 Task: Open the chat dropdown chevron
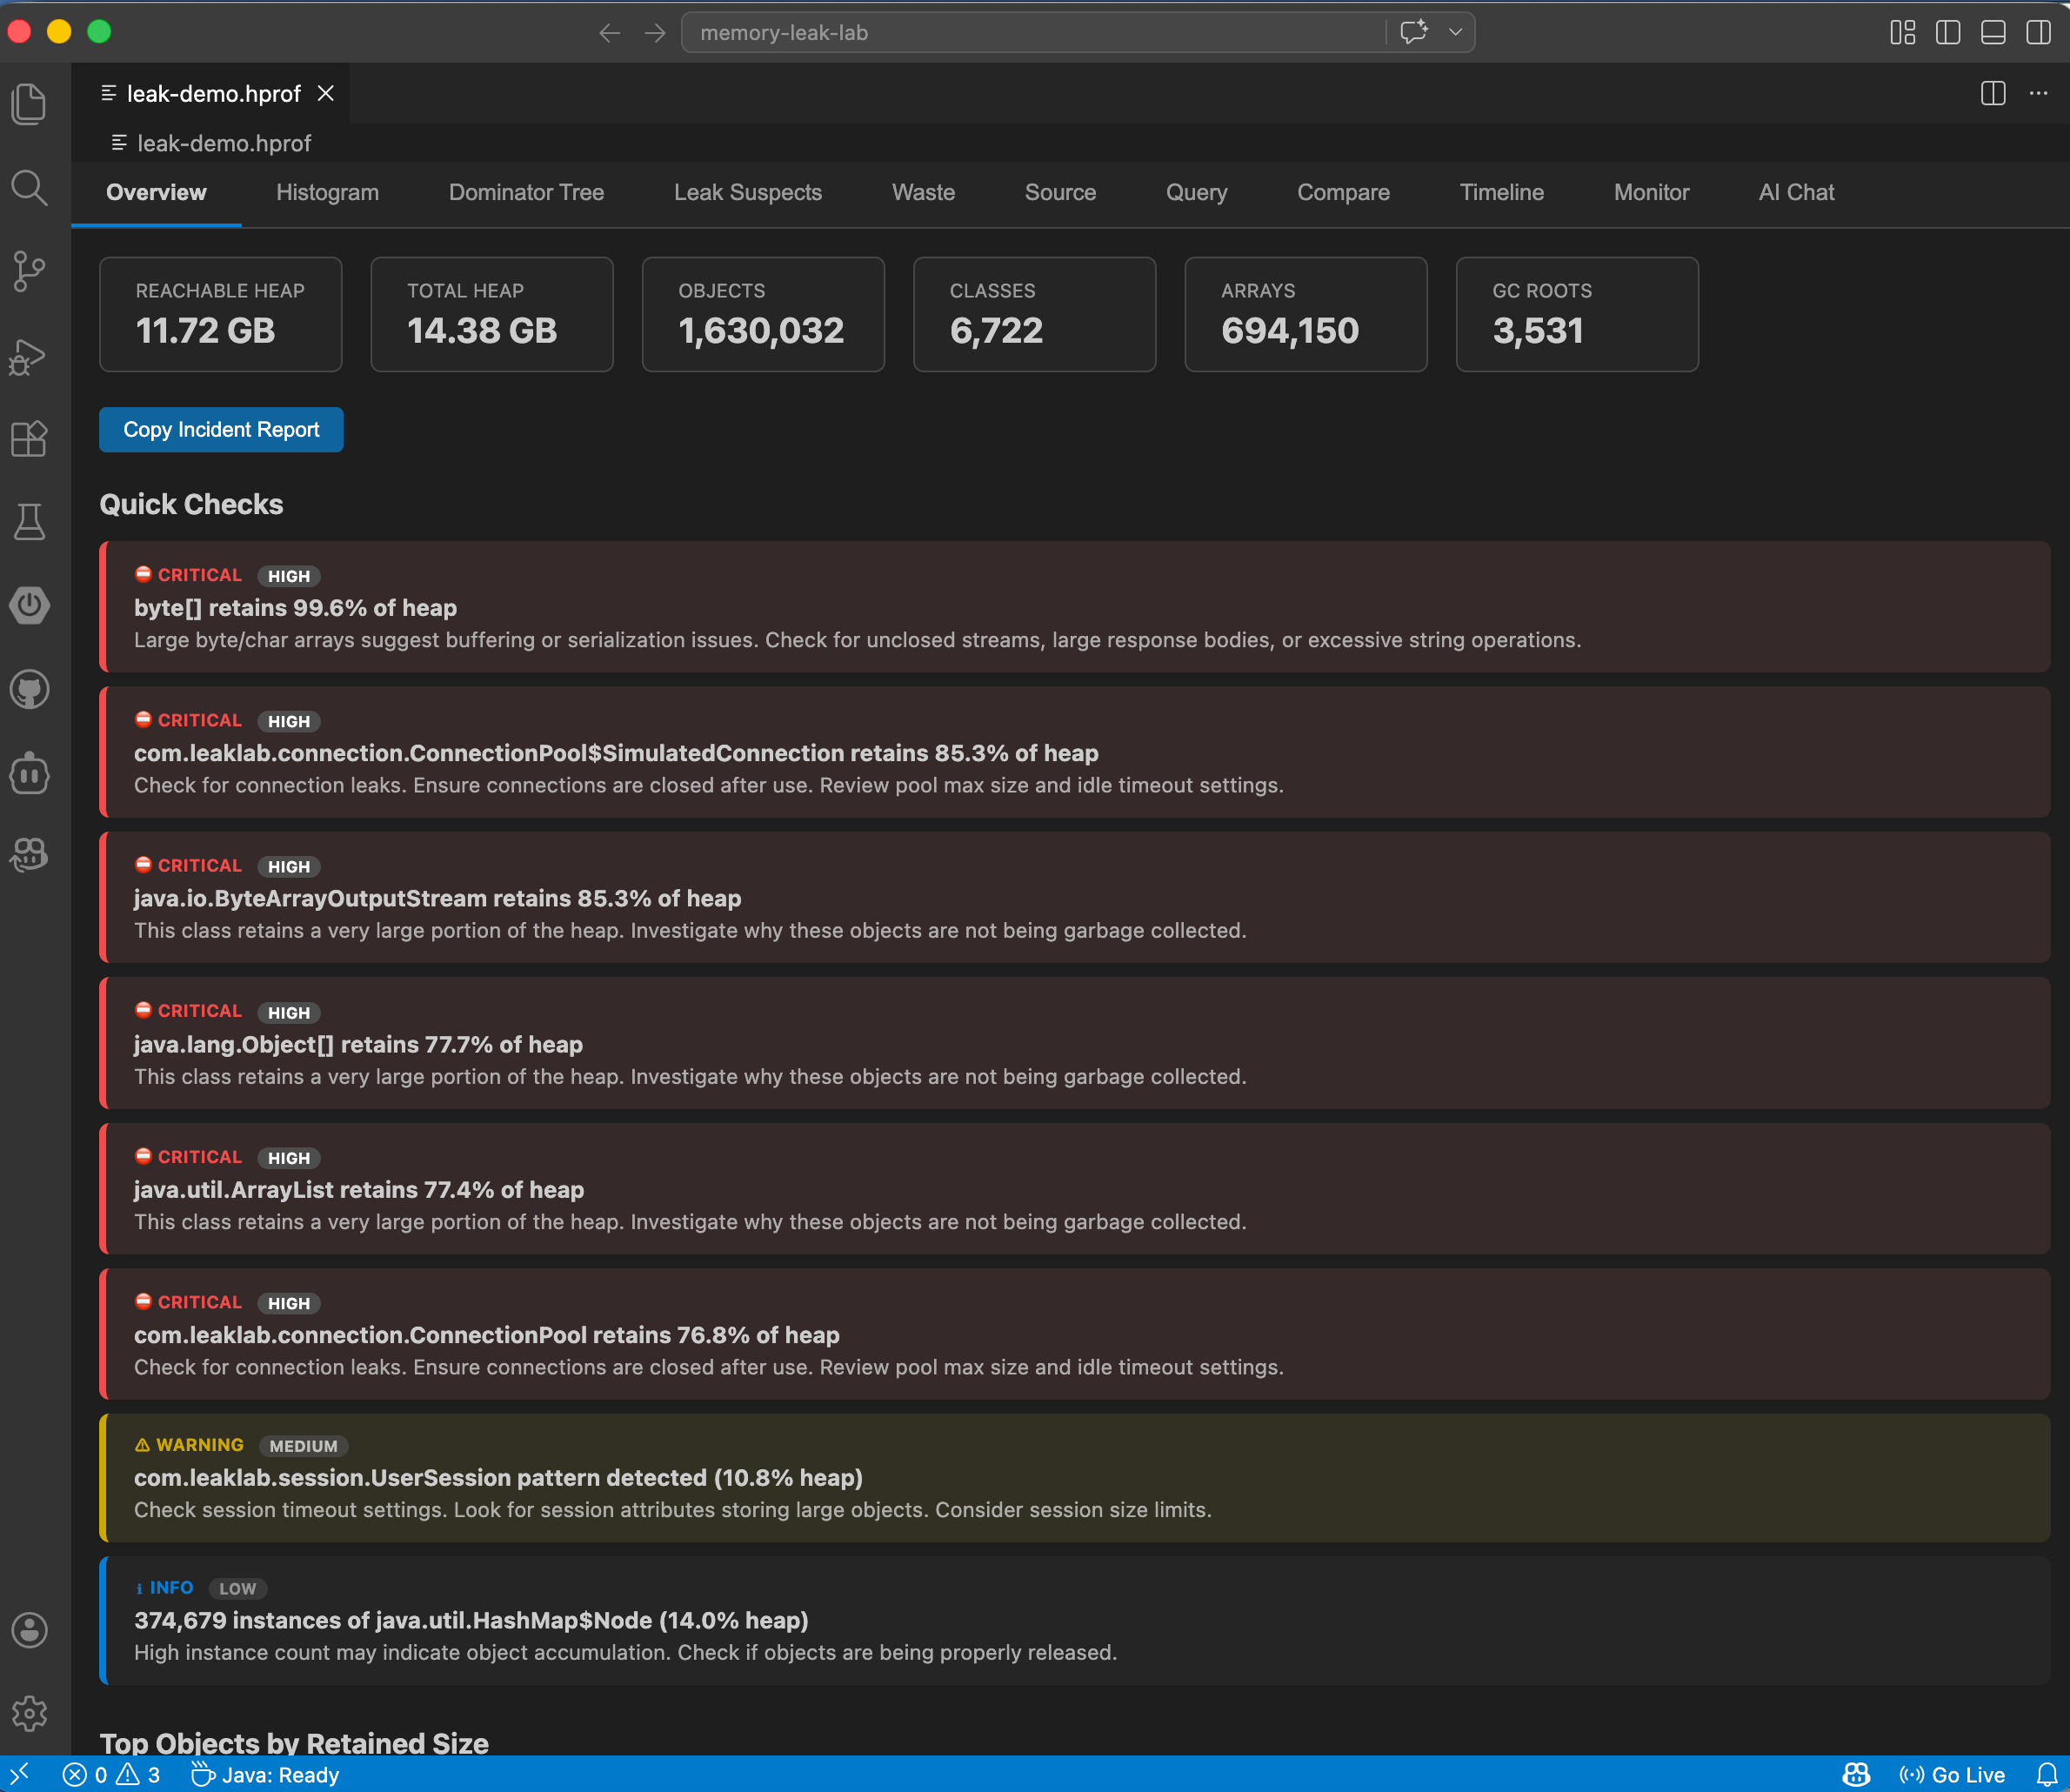tap(1456, 33)
